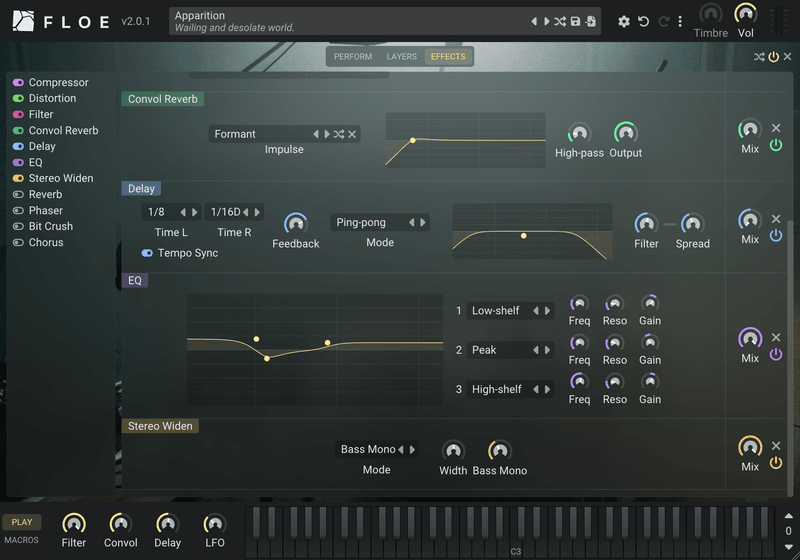The width and height of the screenshot is (800, 560).
Task: Switch to the PERFORM tab
Action: click(x=353, y=57)
